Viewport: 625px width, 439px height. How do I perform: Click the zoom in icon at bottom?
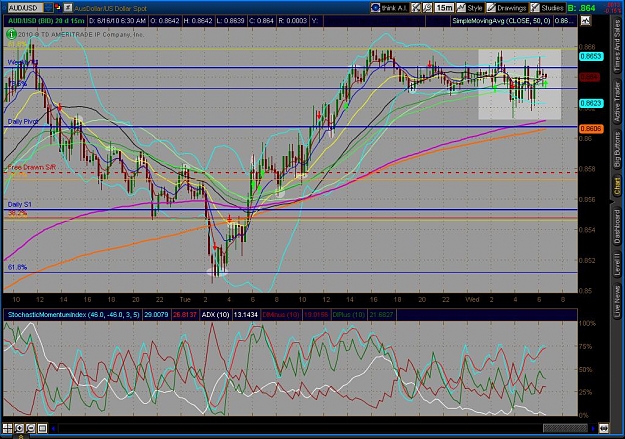(x=19, y=429)
